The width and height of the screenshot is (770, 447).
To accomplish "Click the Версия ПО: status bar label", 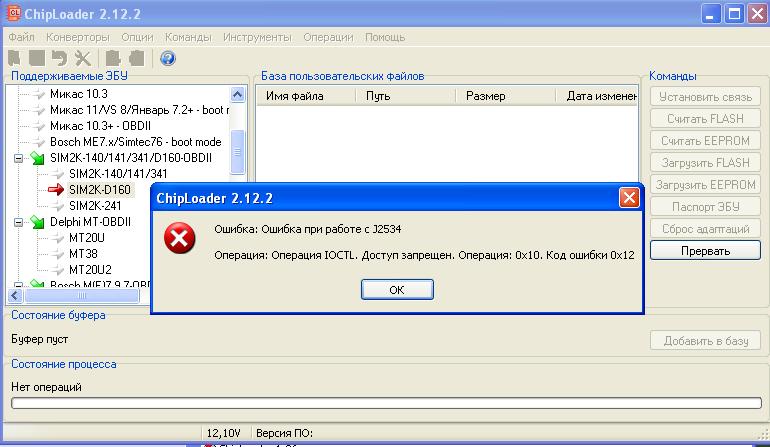I will (284, 433).
